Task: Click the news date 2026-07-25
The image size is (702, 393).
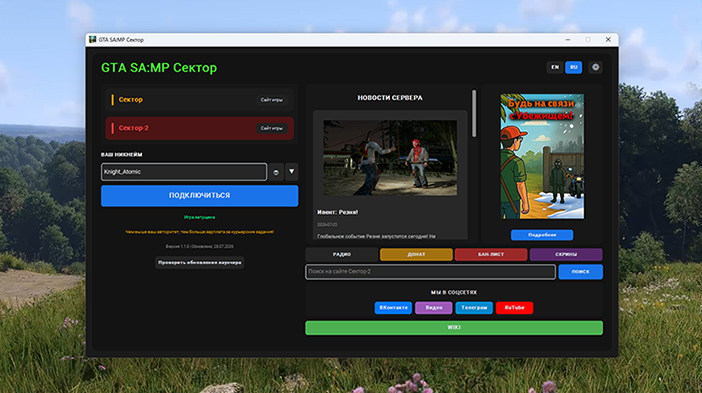Action: [327, 225]
